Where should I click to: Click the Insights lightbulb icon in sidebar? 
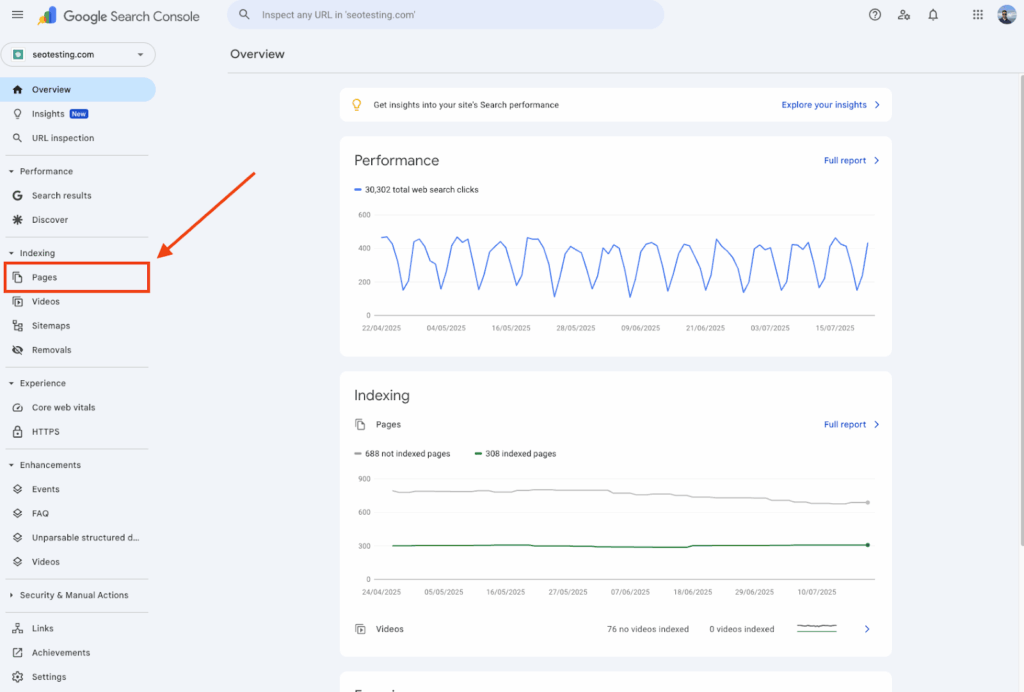(18, 114)
